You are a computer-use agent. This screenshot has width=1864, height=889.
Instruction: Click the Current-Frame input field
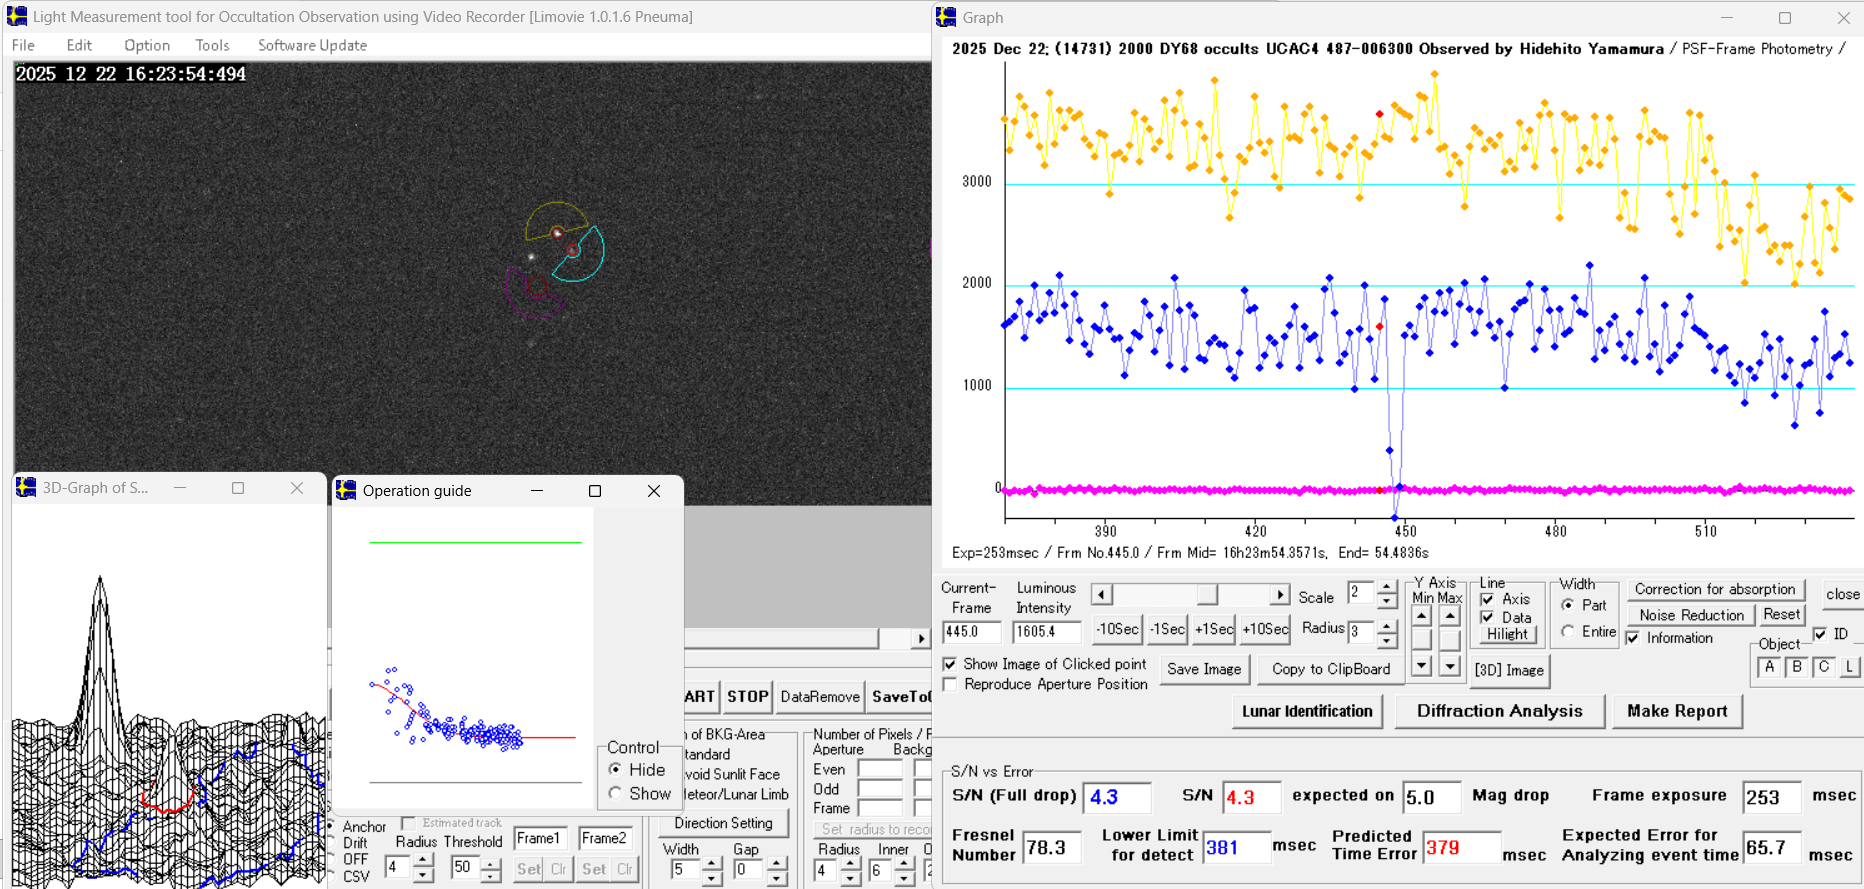click(x=970, y=632)
